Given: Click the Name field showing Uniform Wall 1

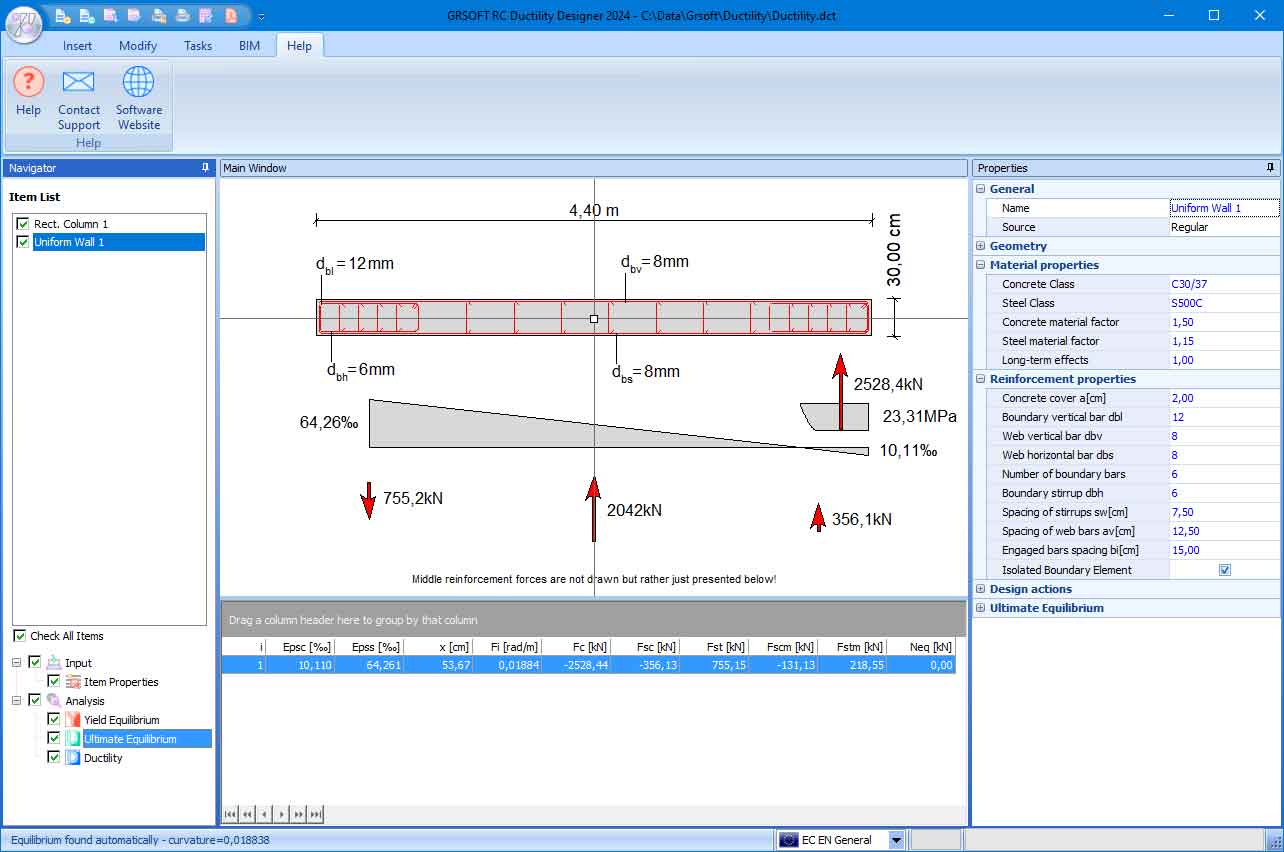Looking at the screenshot, I should tap(1222, 208).
